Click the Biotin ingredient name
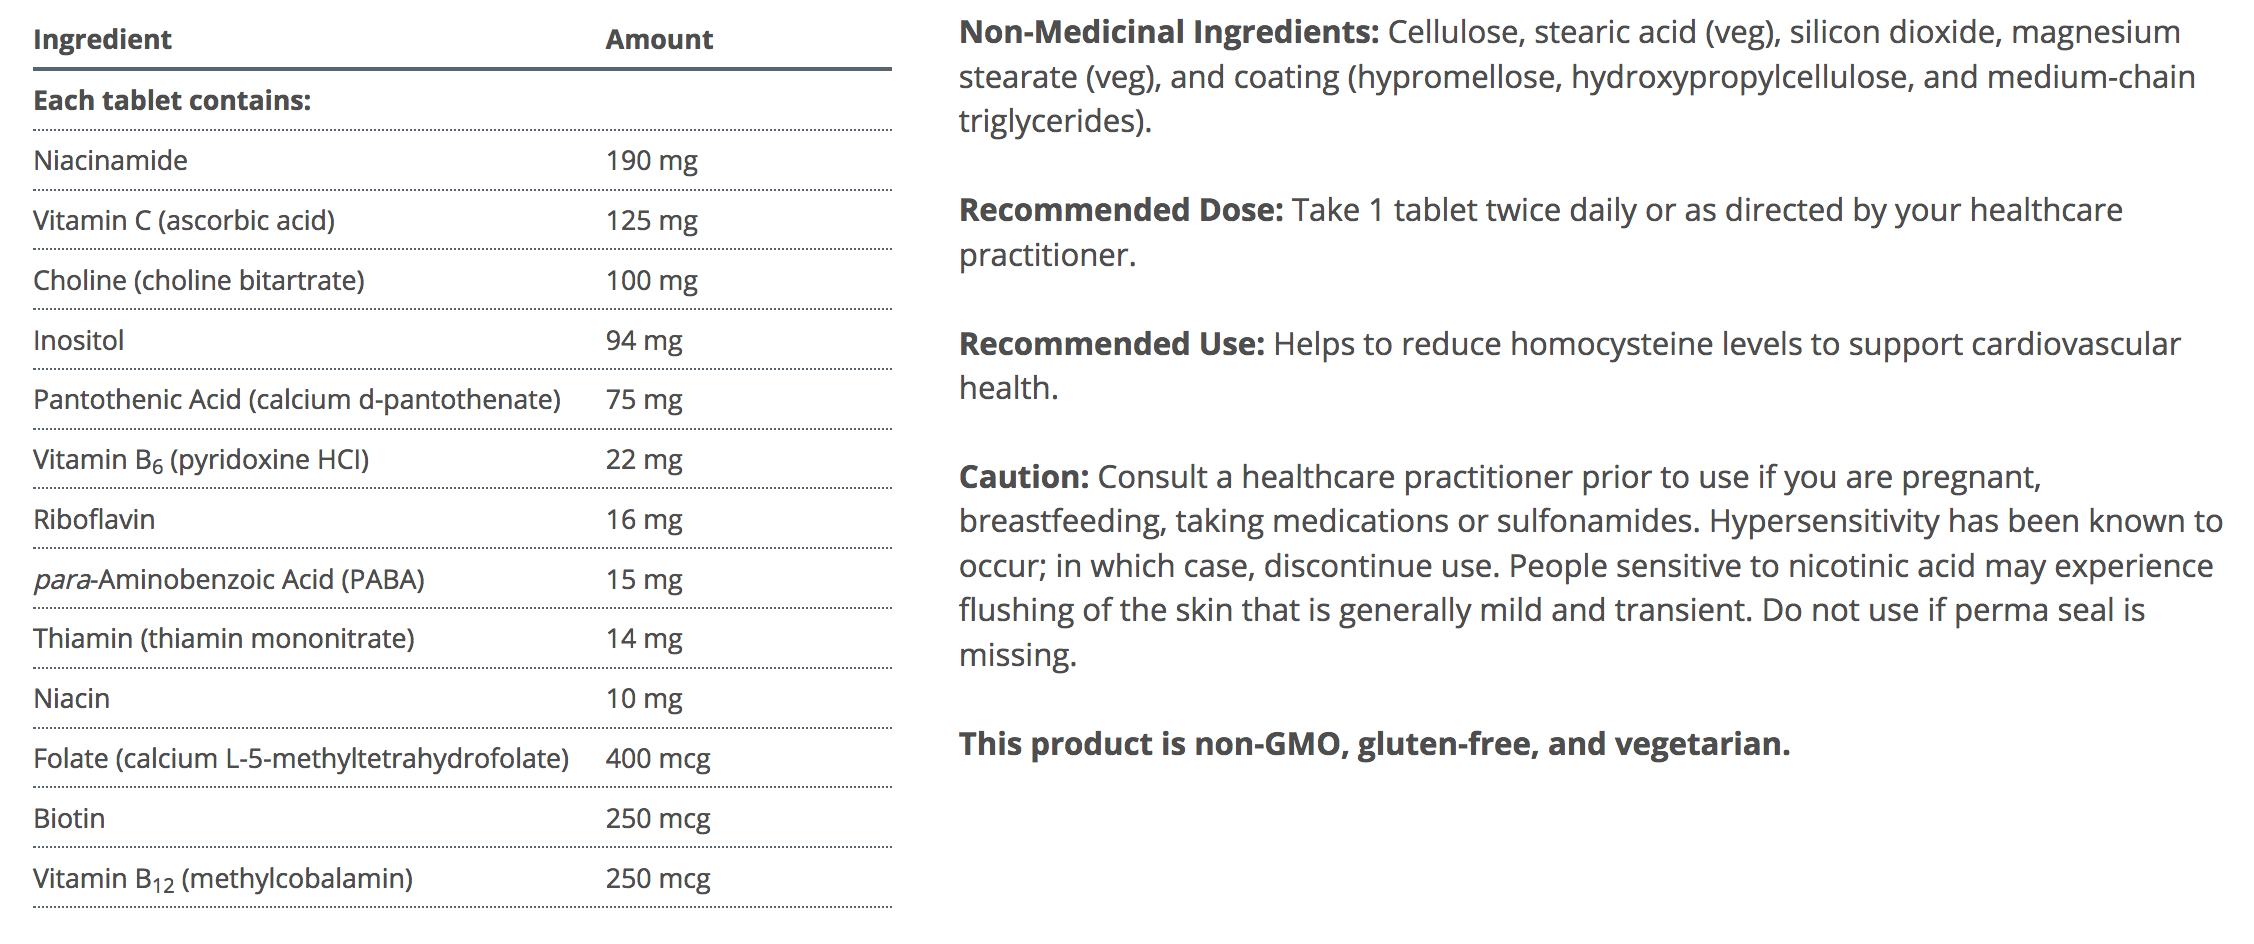Image resolution: width=2254 pixels, height=944 pixels. click(x=69, y=819)
